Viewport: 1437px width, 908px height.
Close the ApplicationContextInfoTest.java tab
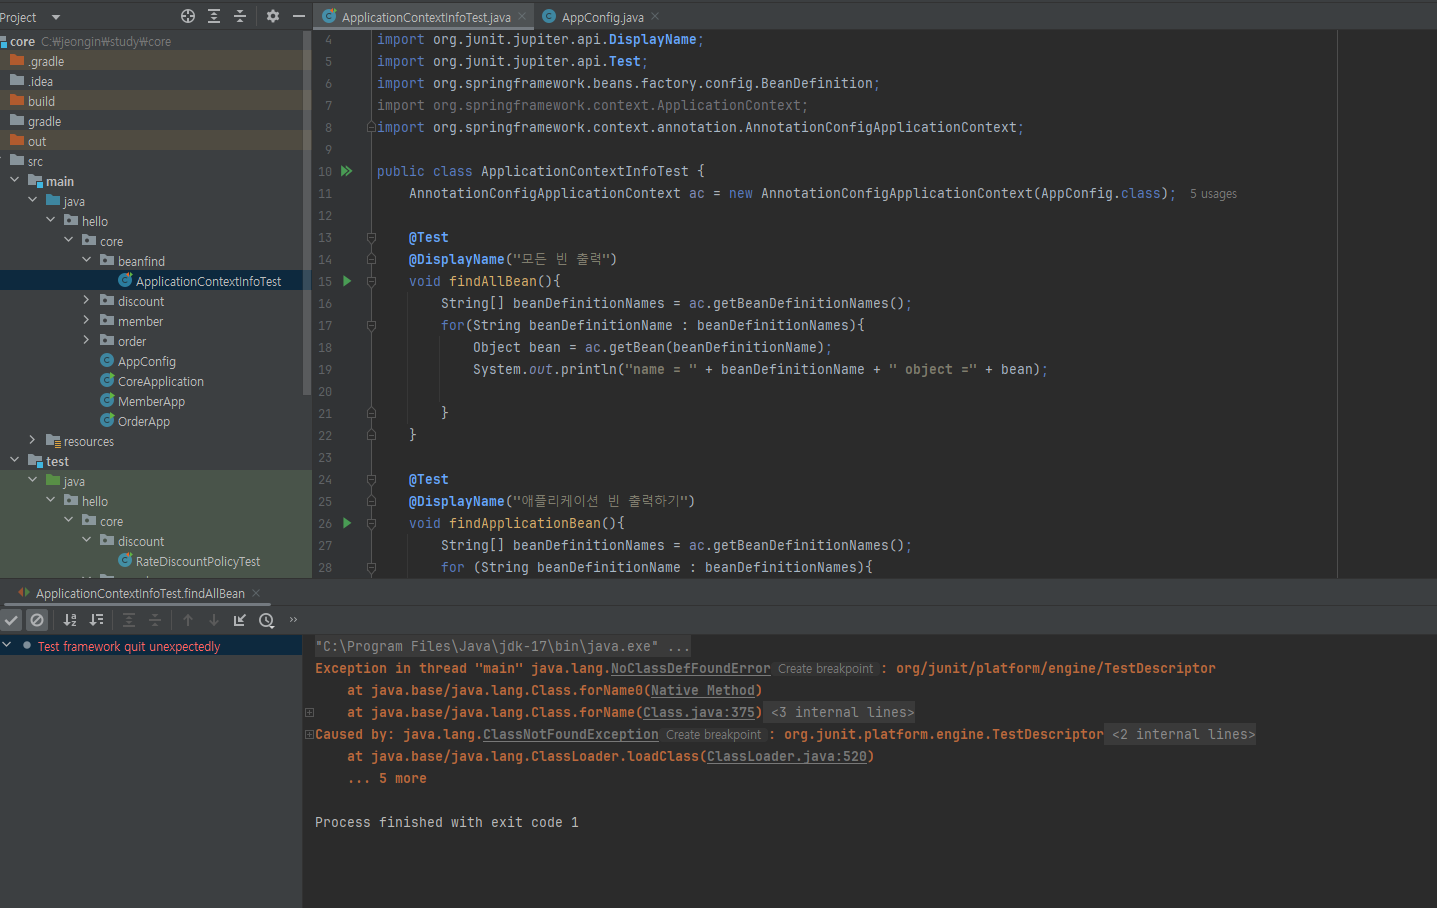pos(522,16)
